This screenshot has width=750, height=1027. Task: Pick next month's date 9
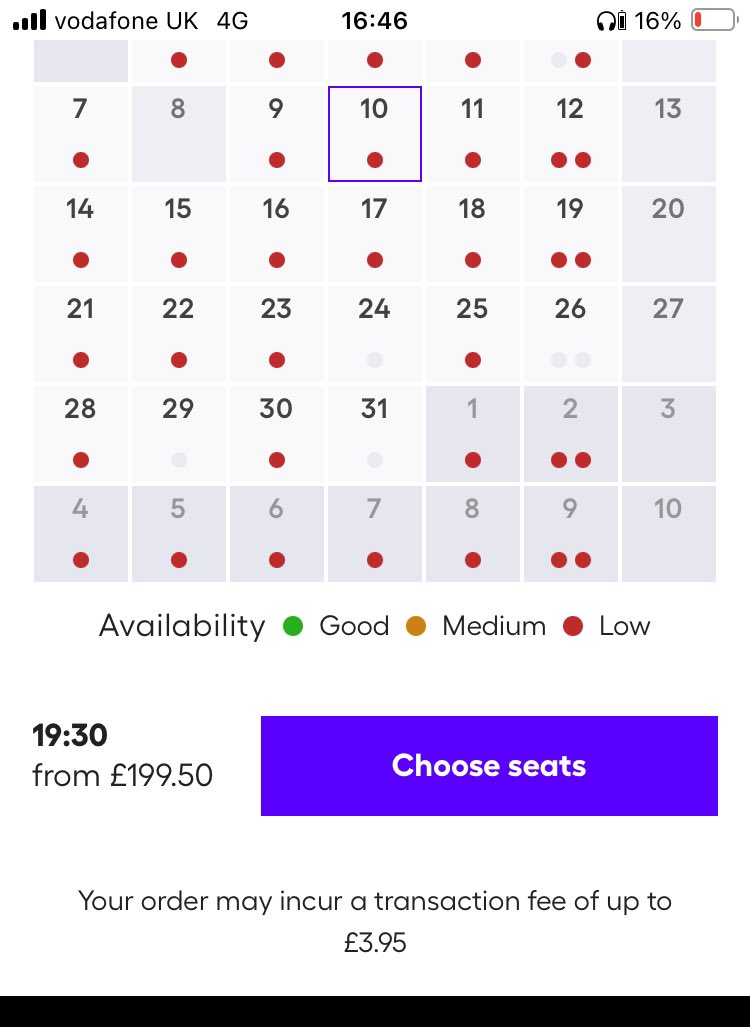pos(571,534)
